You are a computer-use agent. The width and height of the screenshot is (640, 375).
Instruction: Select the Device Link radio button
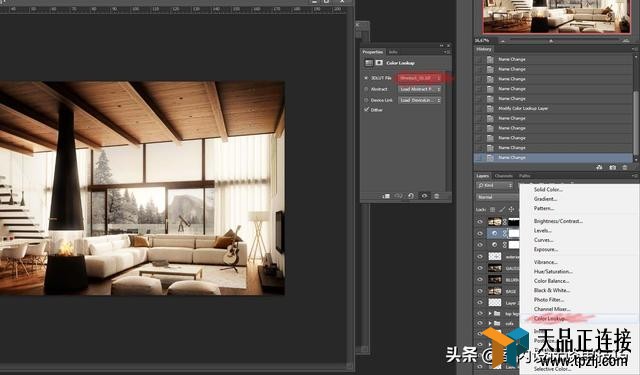[x=366, y=100]
